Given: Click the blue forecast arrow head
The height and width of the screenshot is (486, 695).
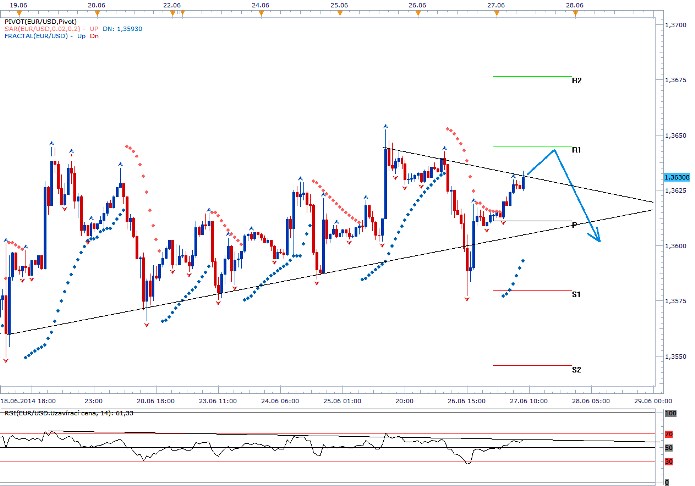Looking at the screenshot, I should click(x=598, y=237).
